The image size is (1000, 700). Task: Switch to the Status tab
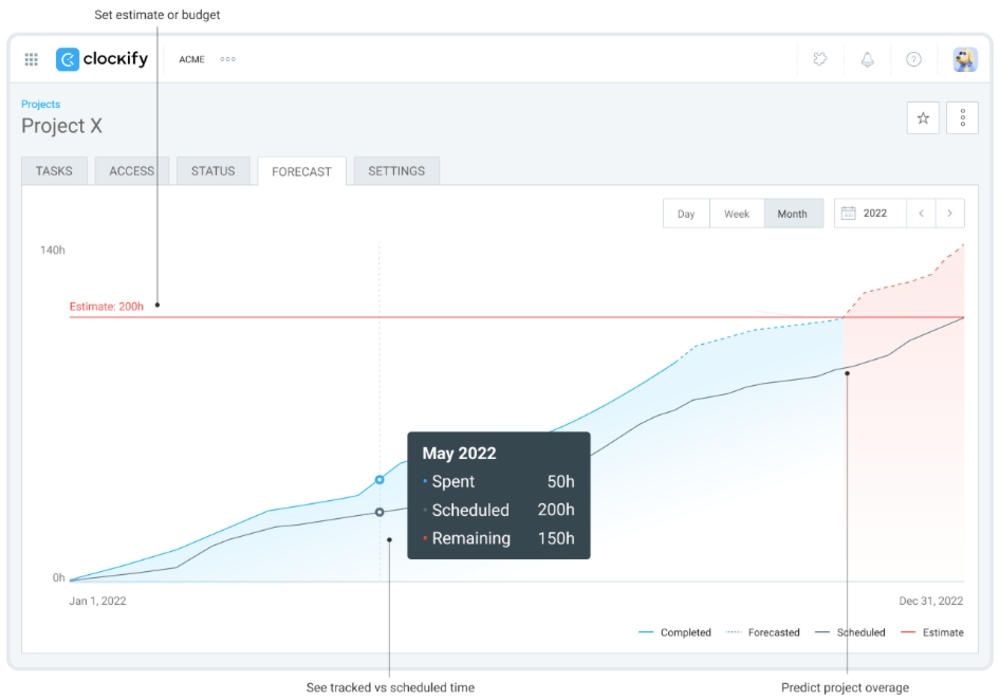213,171
